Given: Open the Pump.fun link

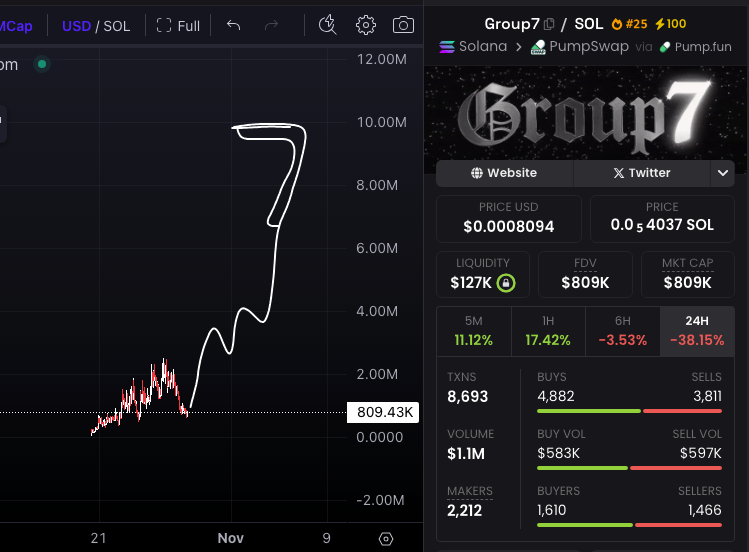Looking at the screenshot, I should pyautogui.click(x=695, y=47).
